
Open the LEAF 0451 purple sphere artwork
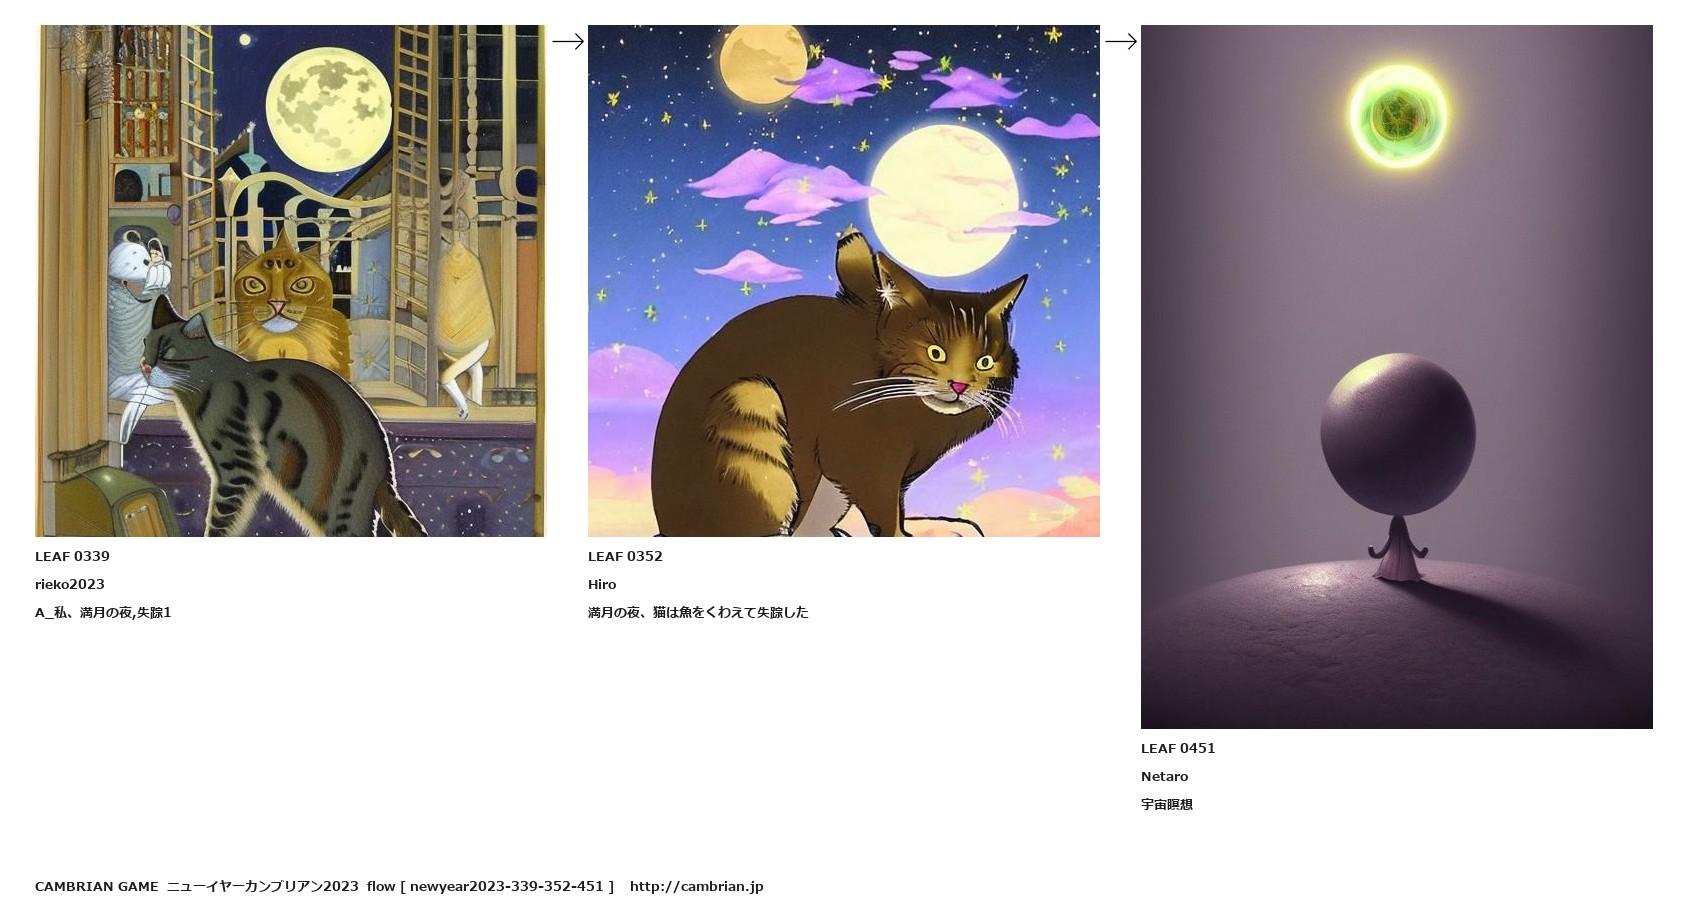(1397, 377)
